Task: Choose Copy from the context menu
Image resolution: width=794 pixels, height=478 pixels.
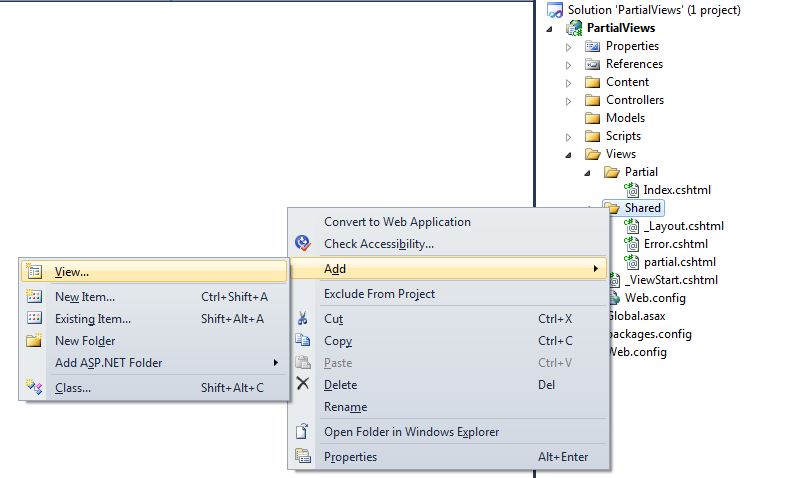Action: pos(449,341)
